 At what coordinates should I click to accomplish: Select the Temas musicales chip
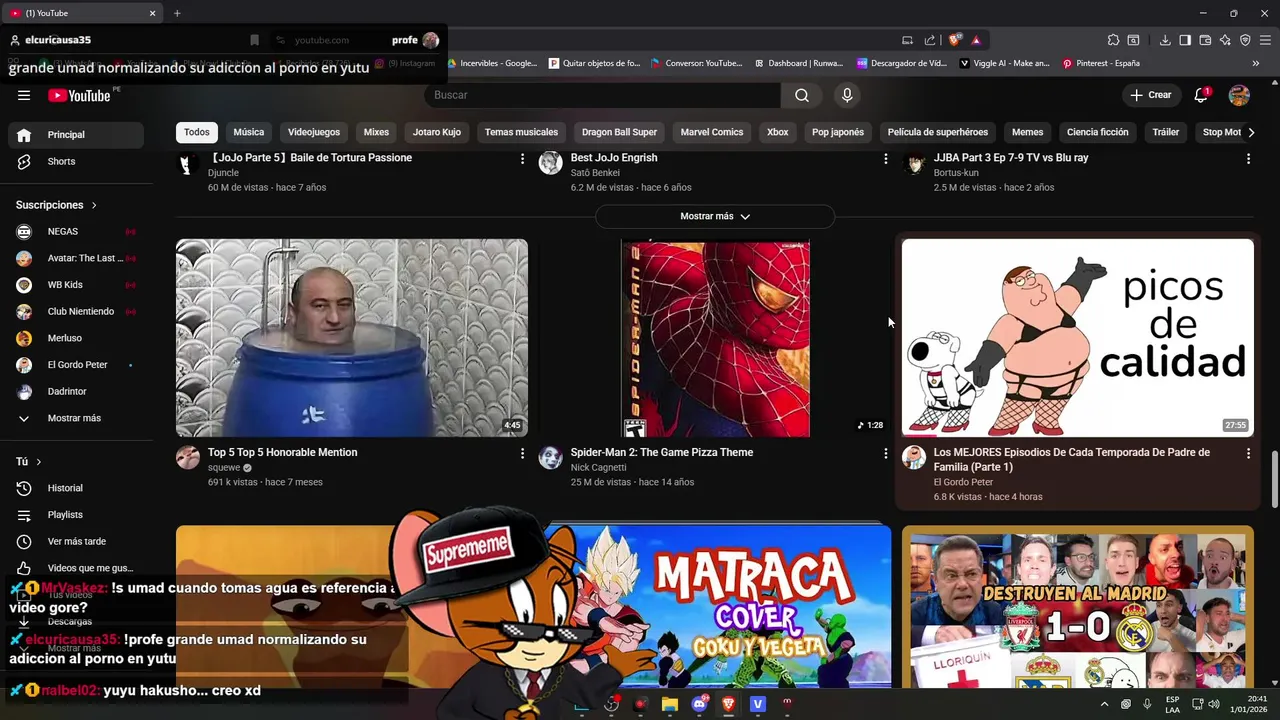(521, 132)
